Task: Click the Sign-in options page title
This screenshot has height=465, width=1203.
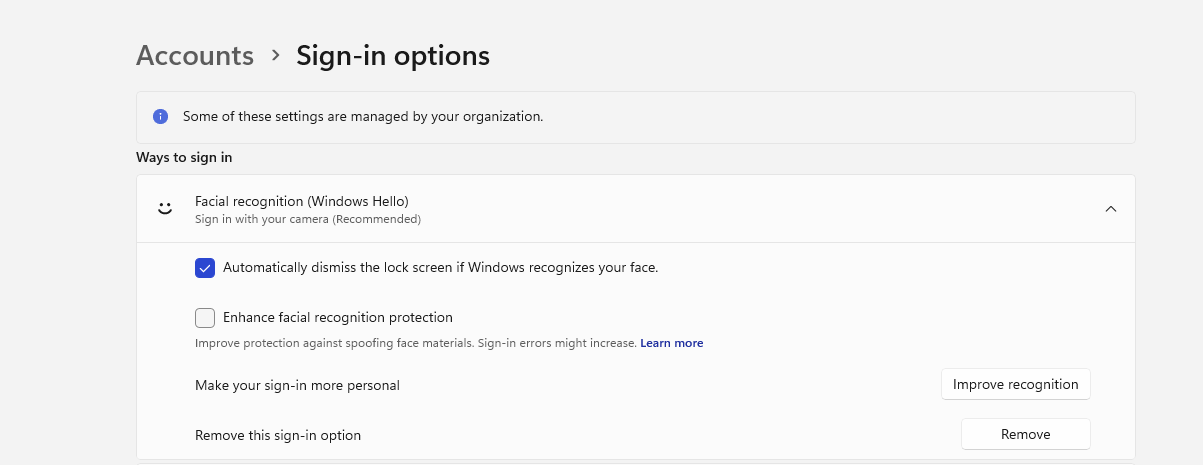Action: point(393,56)
